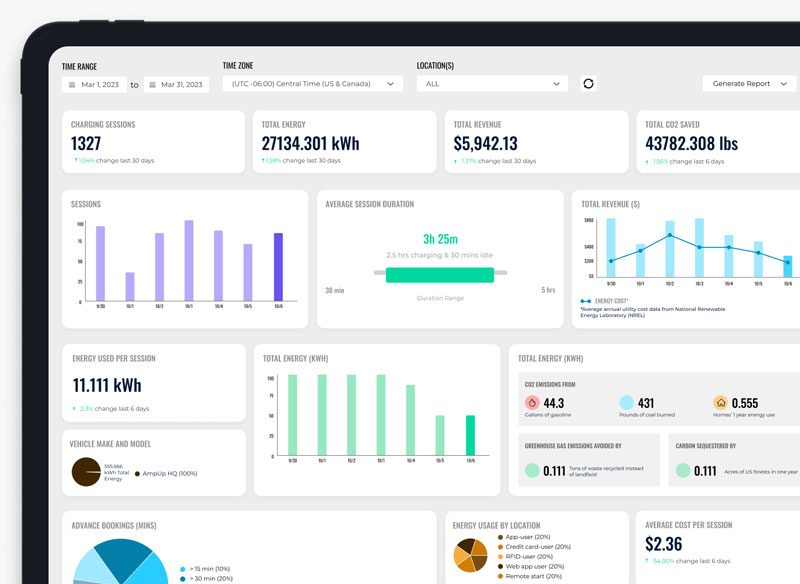
Task: Click the brown Vehicle Make and Model pie
Action: click(86, 472)
